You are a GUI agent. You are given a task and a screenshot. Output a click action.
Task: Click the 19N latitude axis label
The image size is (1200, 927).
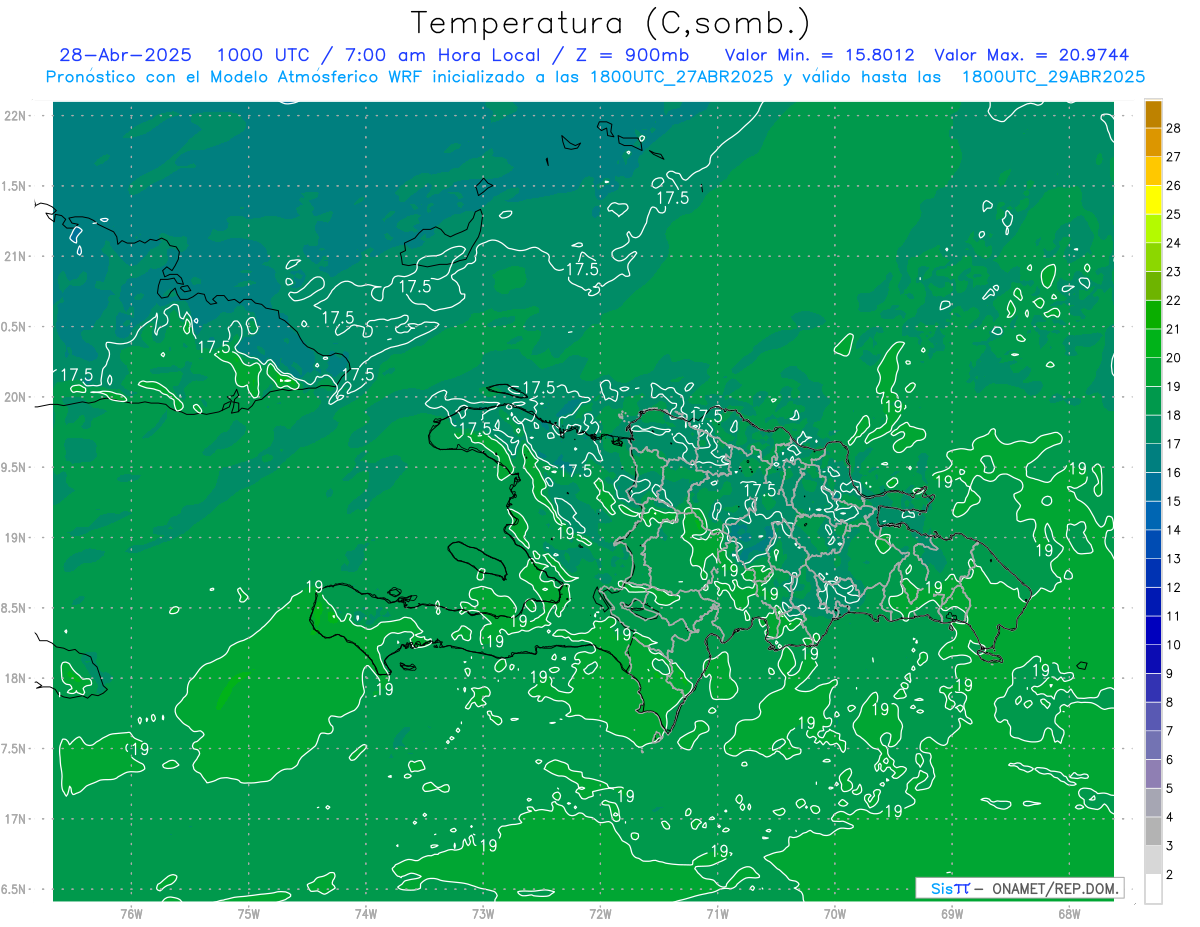pyautogui.click(x=15, y=538)
